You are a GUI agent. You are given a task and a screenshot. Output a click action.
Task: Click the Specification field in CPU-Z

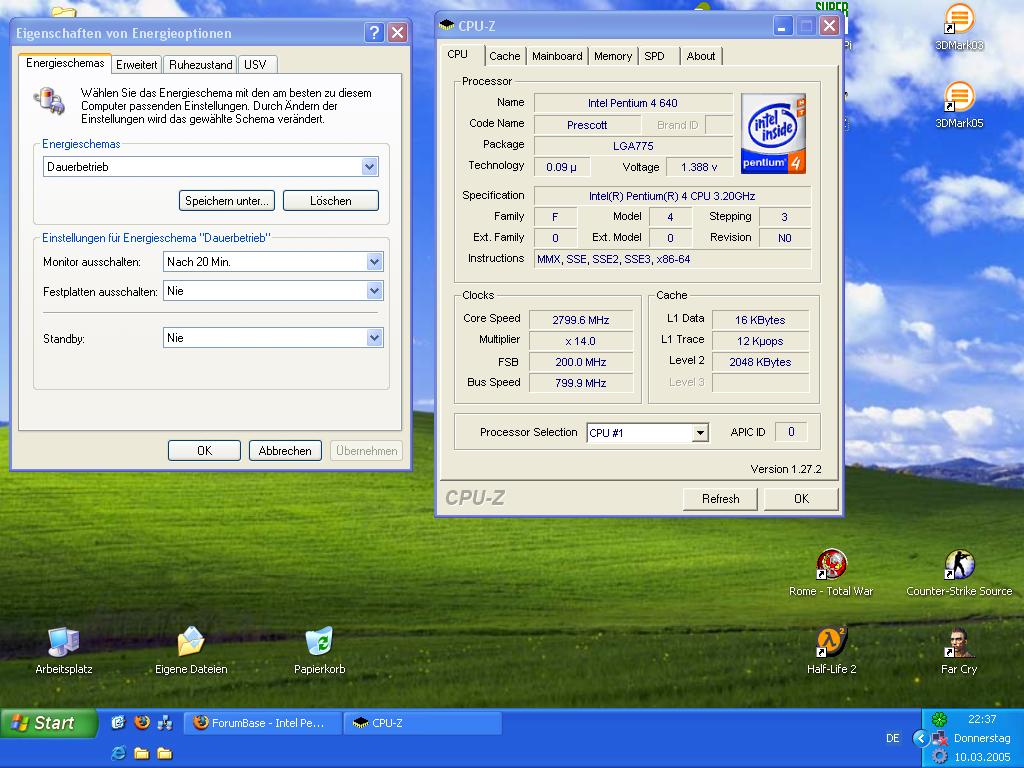(672, 196)
